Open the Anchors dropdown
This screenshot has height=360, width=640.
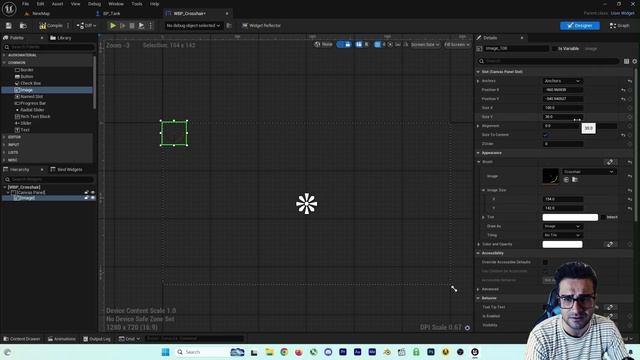562,81
